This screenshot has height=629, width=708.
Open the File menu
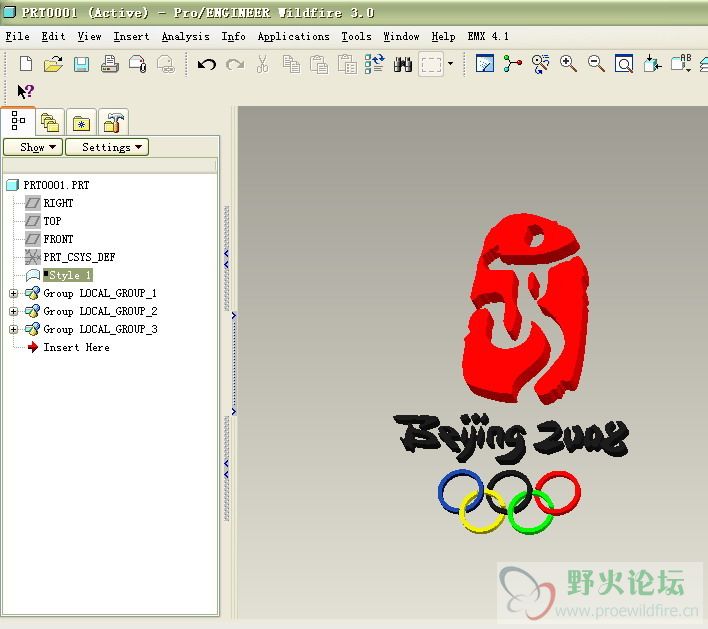(x=18, y=37)
